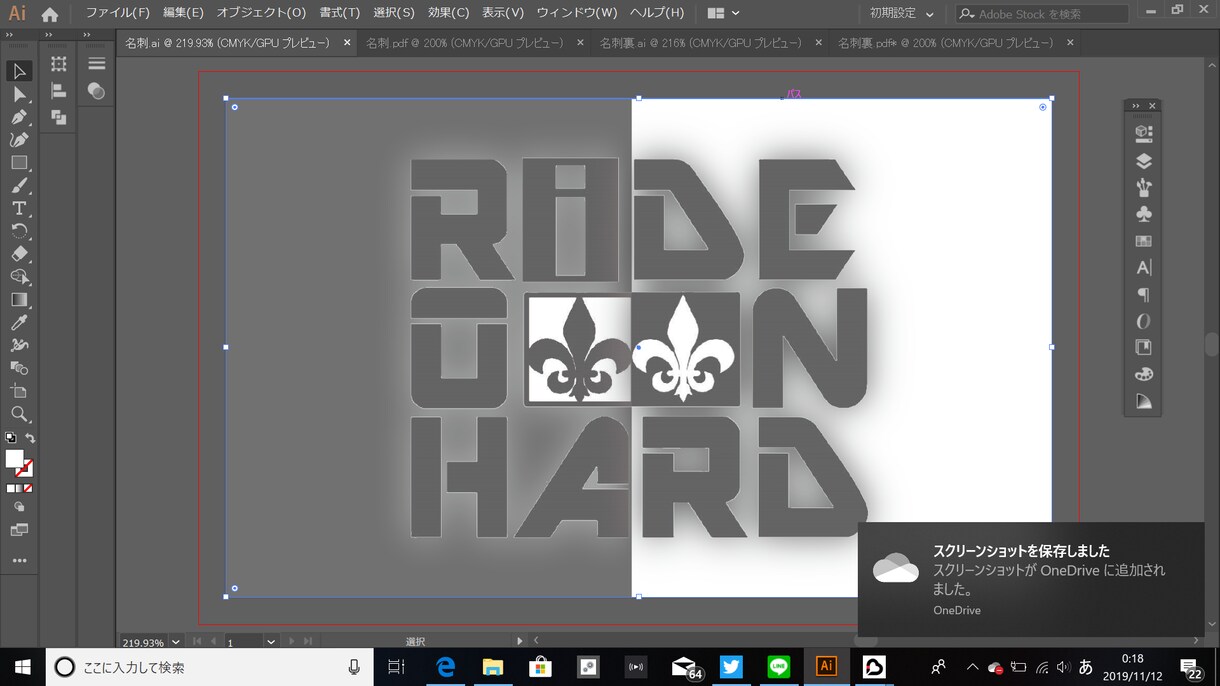Choose the Type tool
This screenshot has width=1220, height=686.
[19, 208]
